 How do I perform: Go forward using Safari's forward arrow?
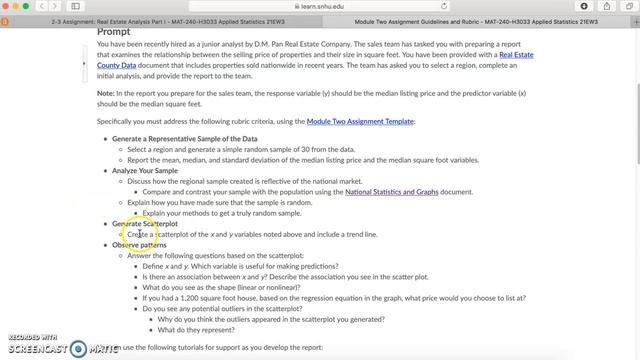[55, 6]
